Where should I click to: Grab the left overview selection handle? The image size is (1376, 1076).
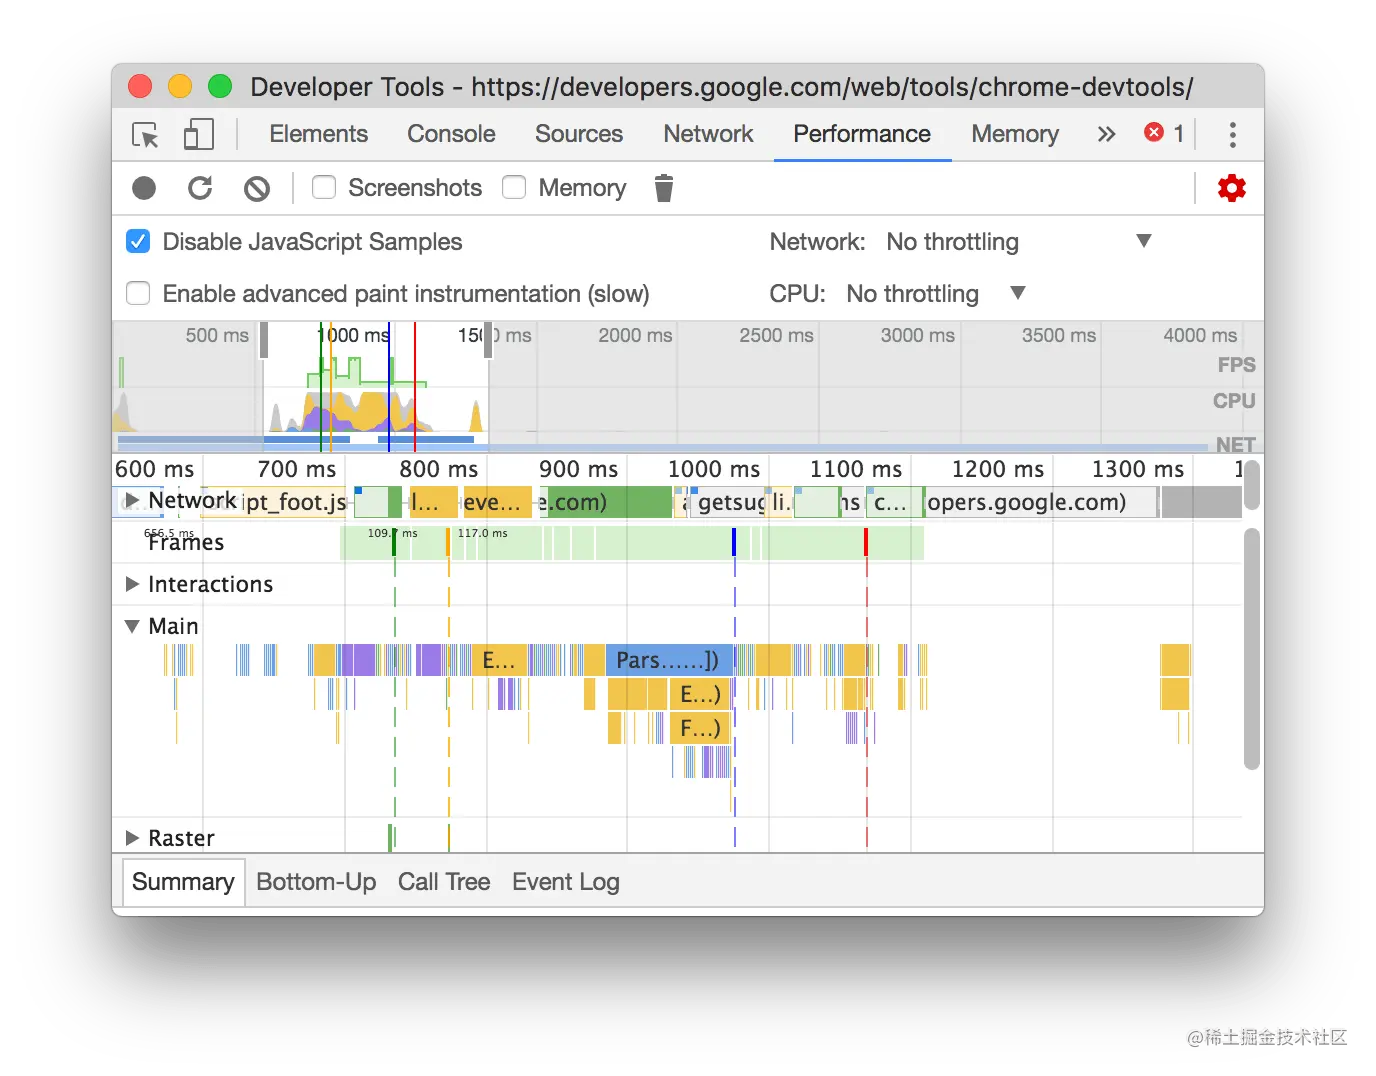click(x=264, y=339)
